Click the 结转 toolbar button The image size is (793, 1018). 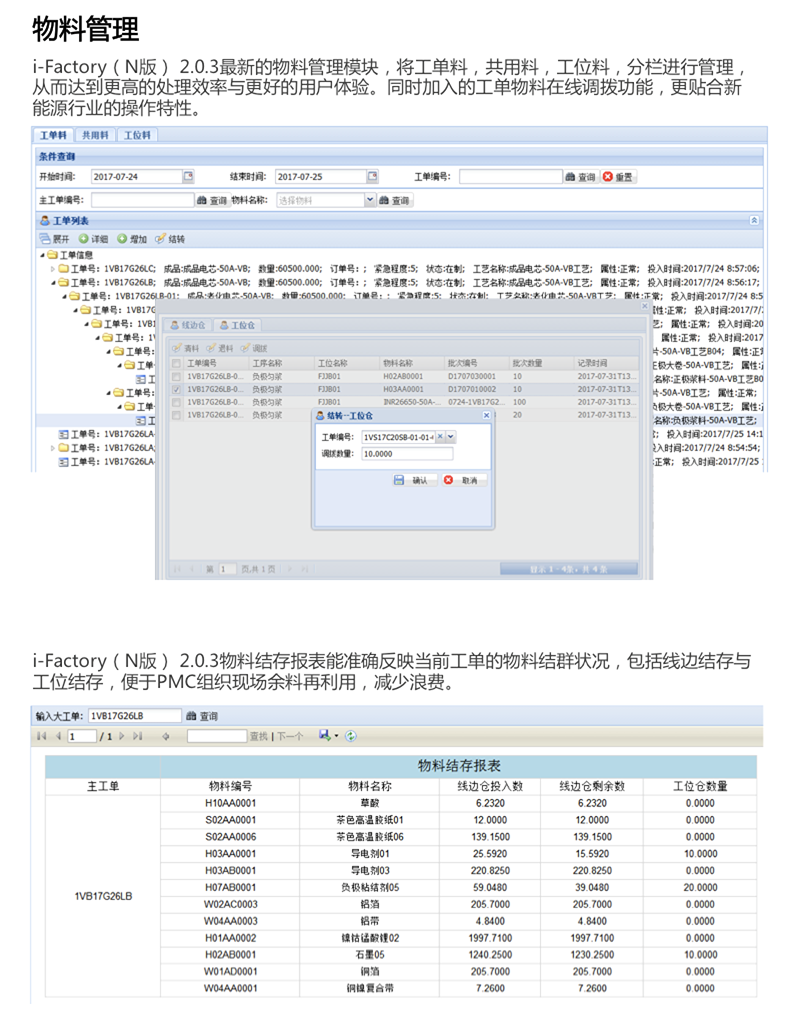pyautogui.click(x=170, y=239)
